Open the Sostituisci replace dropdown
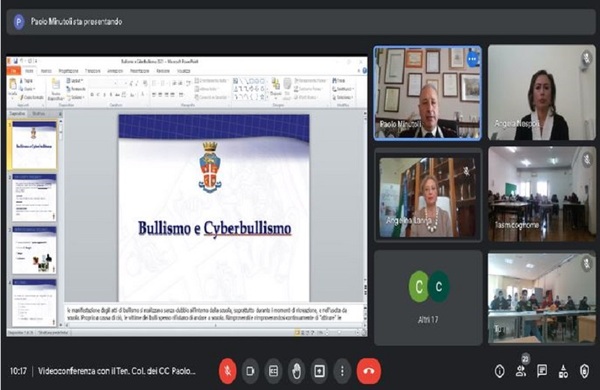The height and width of the screenshot is (390, 600). (342, 89)
